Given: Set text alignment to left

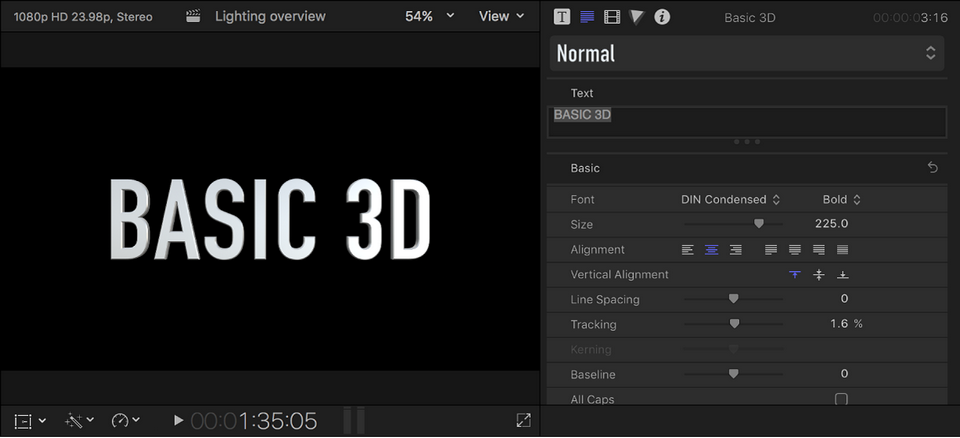Looking at the screenshot, I should (x=688, y=249).
